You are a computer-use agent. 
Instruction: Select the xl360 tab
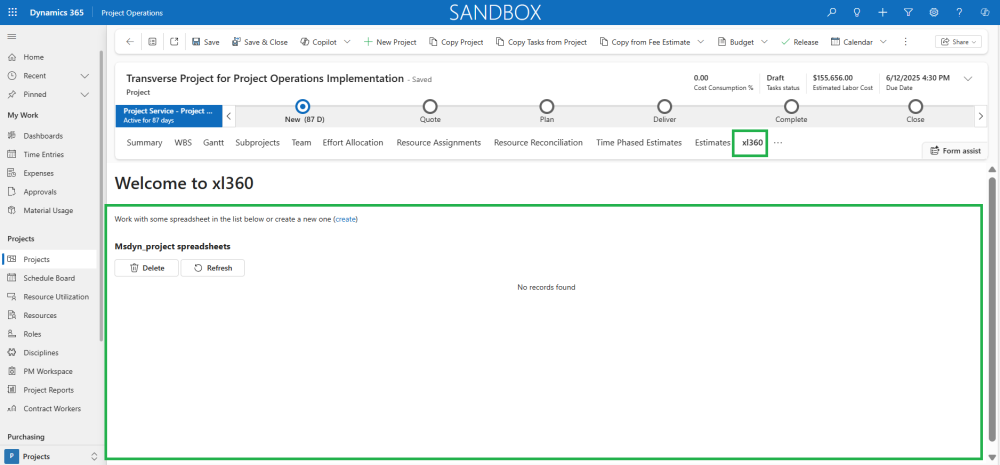click(x=752, y=143)
